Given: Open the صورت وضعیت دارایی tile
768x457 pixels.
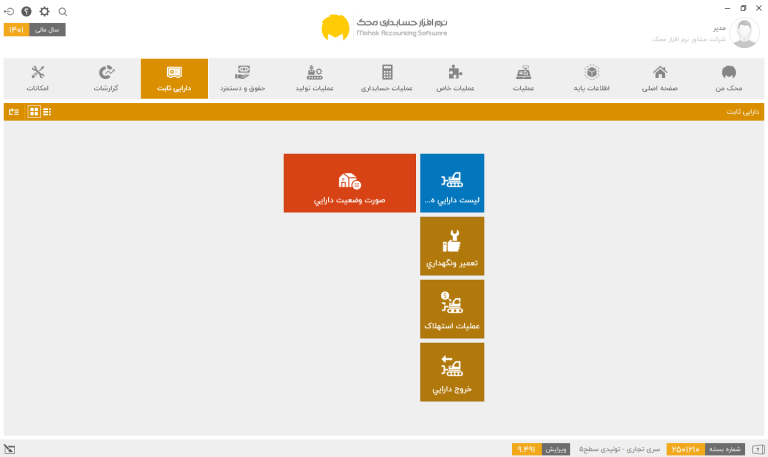Looking at the screenshot, I should [349, 183].
